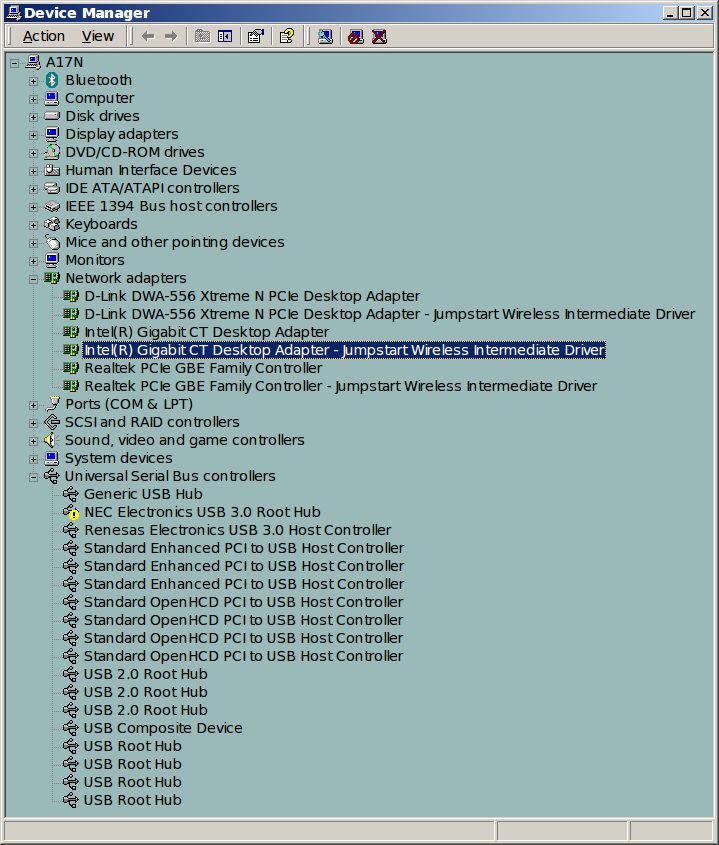Click the Back arrow toolbar button
Image resolution: width=719 pixels, height=845 pixels.
[148, 36]
